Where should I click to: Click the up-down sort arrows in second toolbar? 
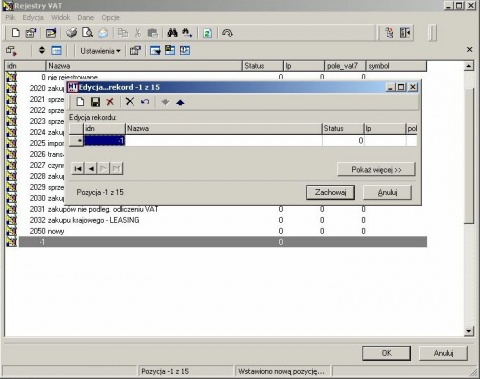(x=42, y=50)
